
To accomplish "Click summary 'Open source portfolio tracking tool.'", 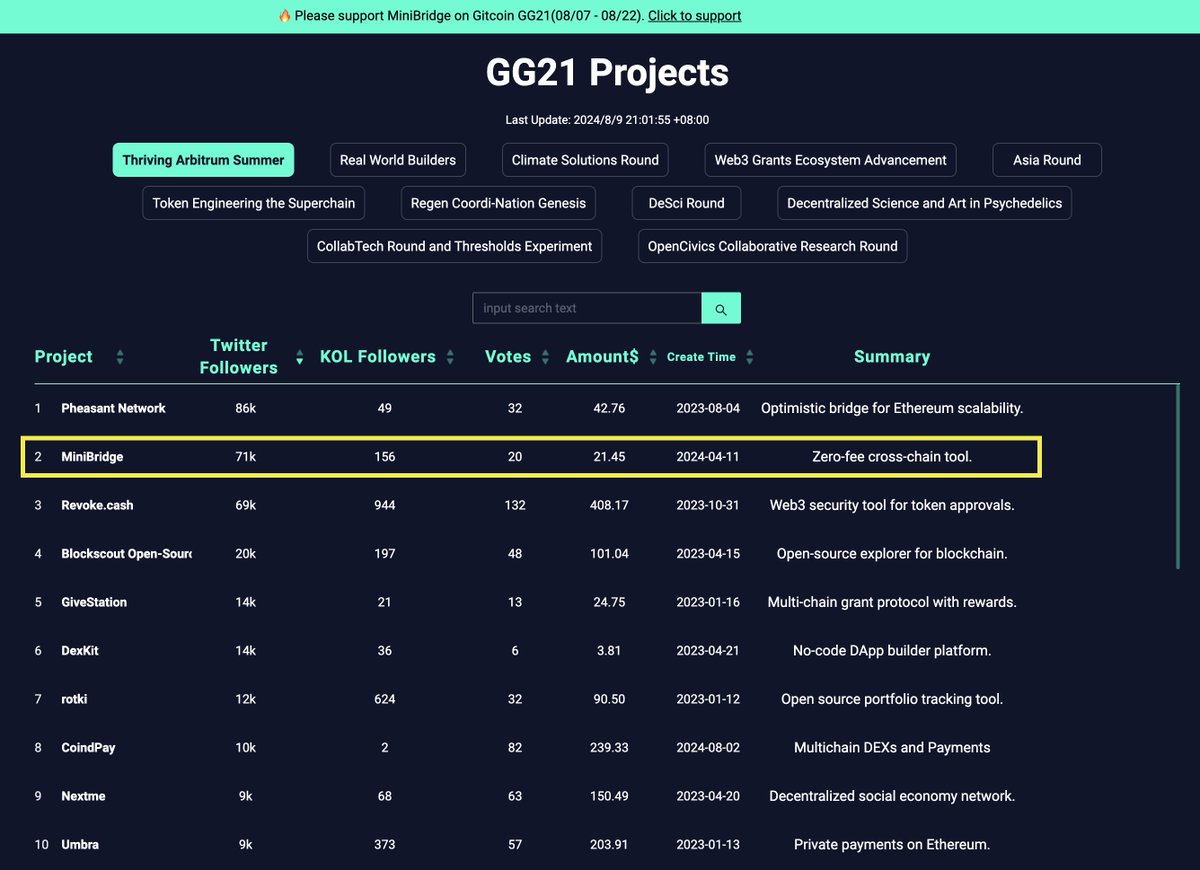I will [892, 699].
